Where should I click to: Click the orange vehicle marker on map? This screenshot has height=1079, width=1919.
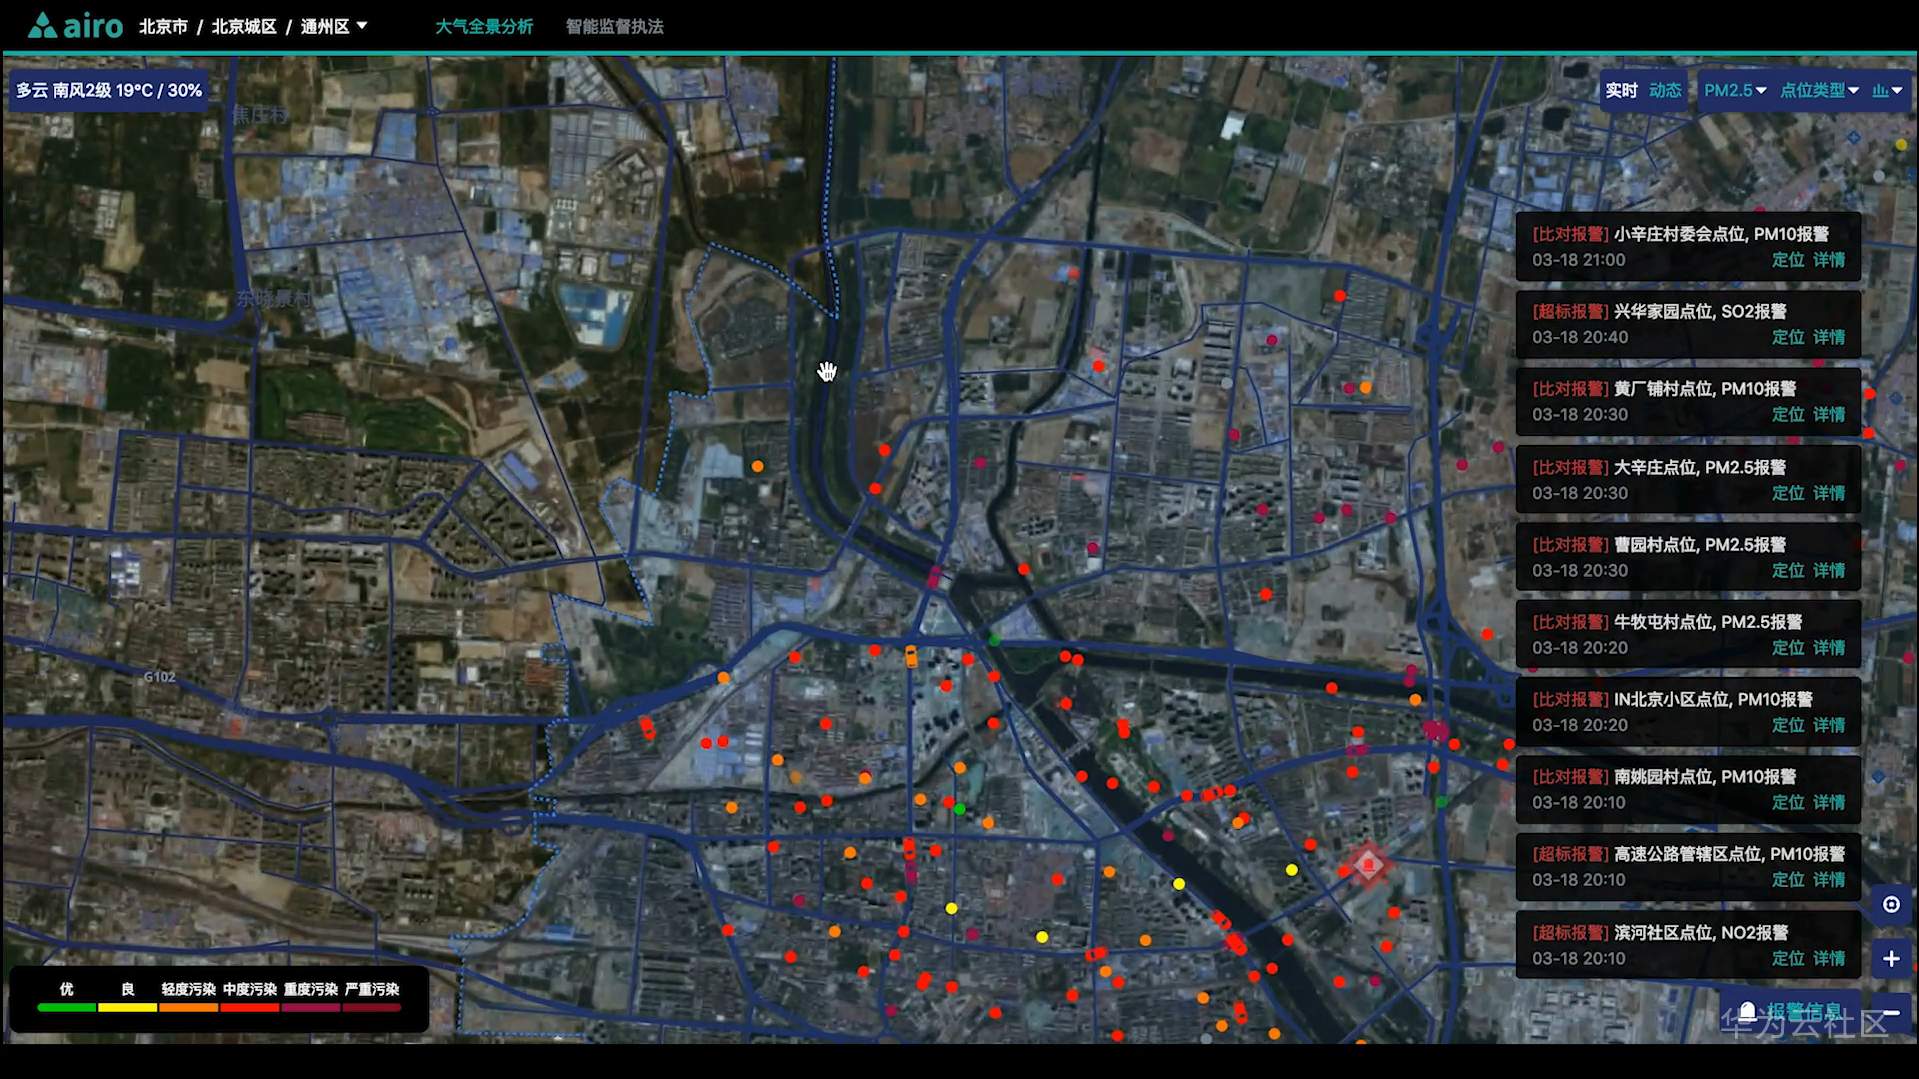click(911, 656)
